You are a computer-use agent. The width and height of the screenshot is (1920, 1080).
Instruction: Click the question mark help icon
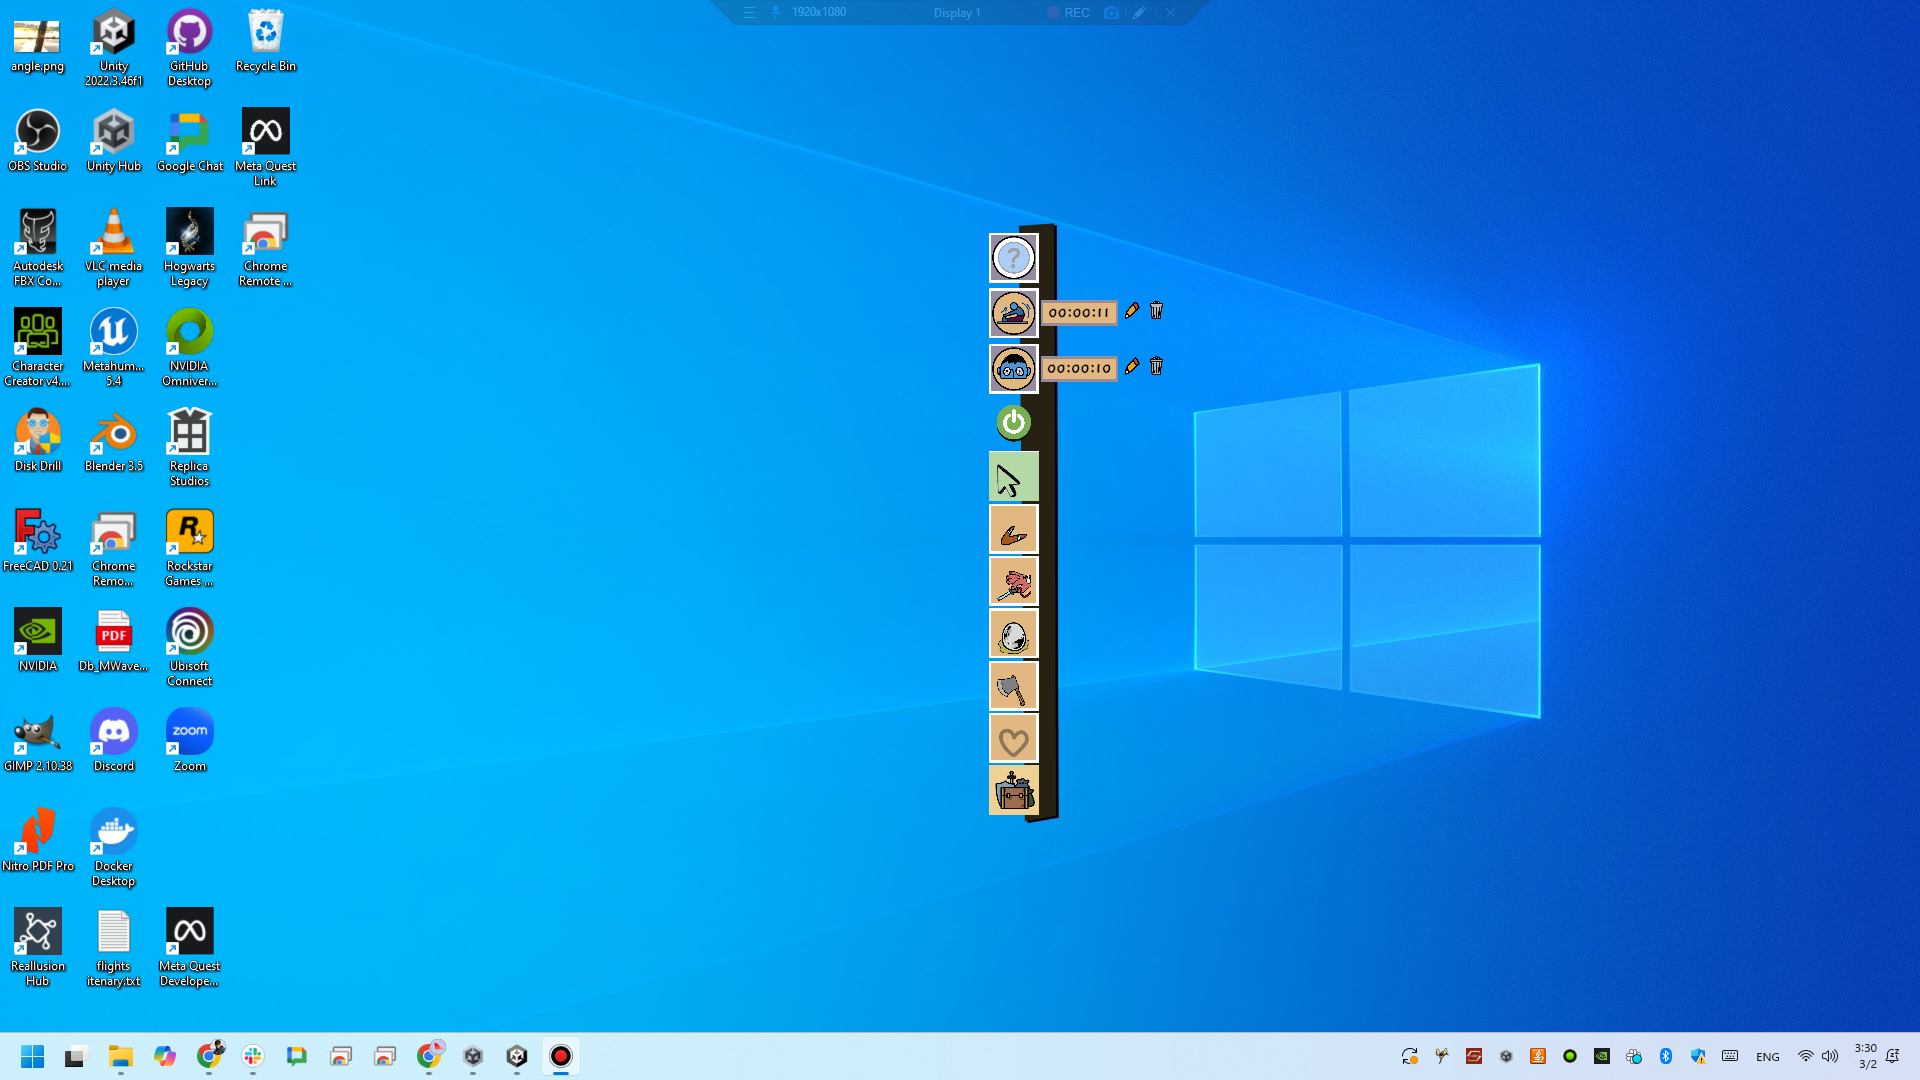click(1013, 258)
